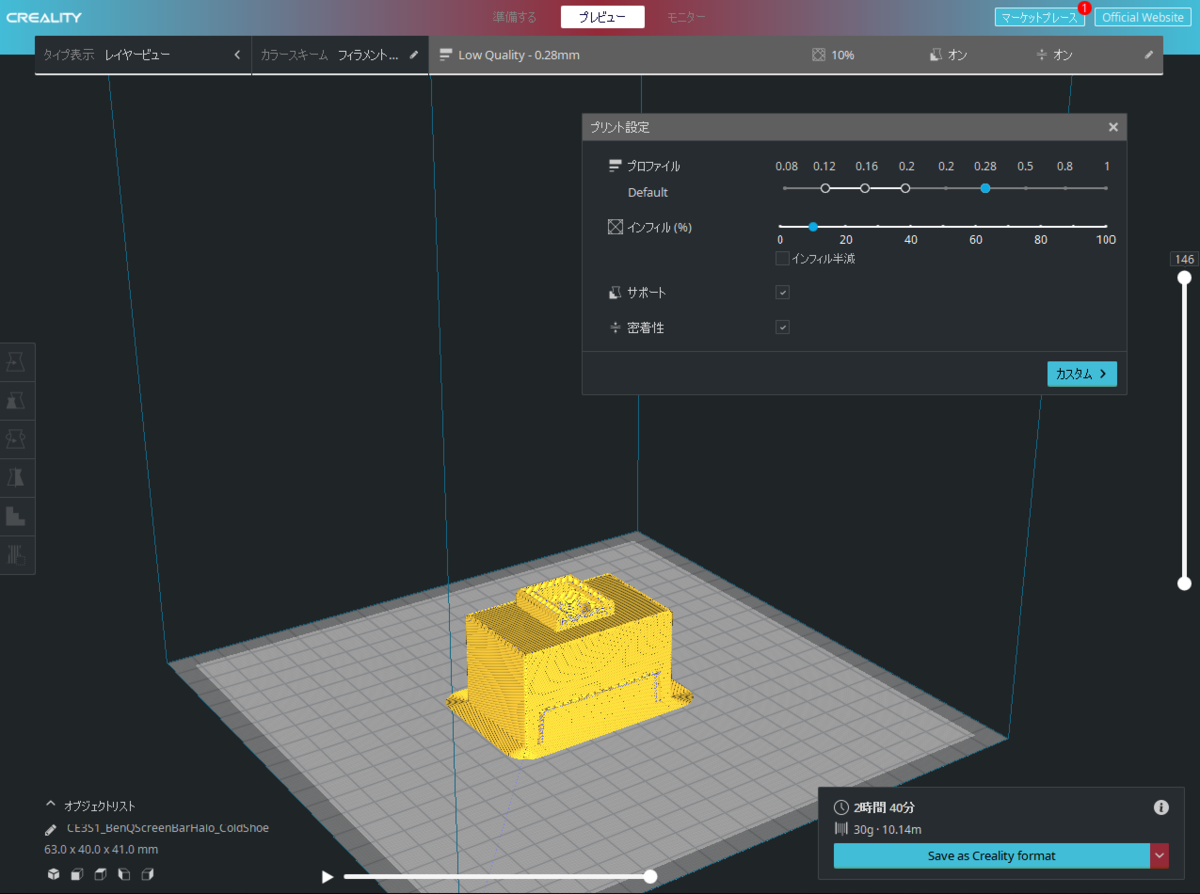Switch to the モニター tab
The image size is (1200, 894).
686,17
